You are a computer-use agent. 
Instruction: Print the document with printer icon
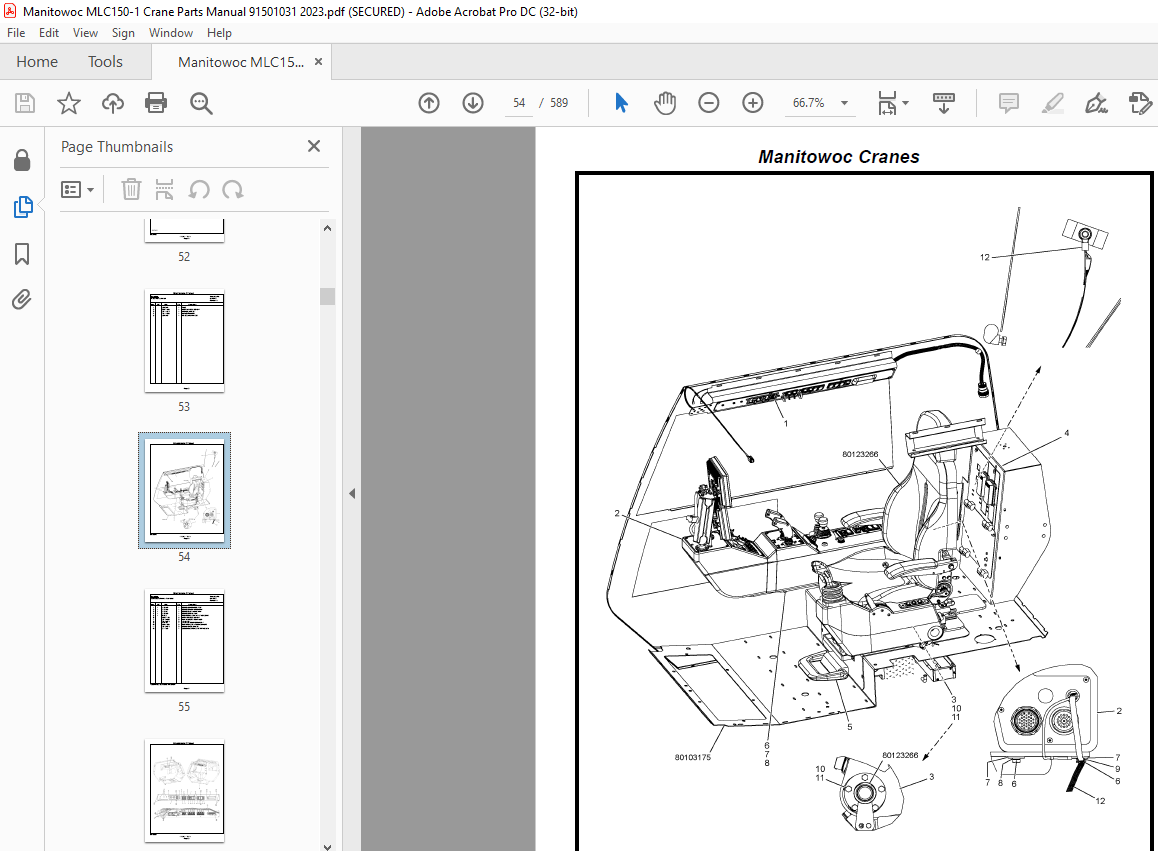click(156, 103)
